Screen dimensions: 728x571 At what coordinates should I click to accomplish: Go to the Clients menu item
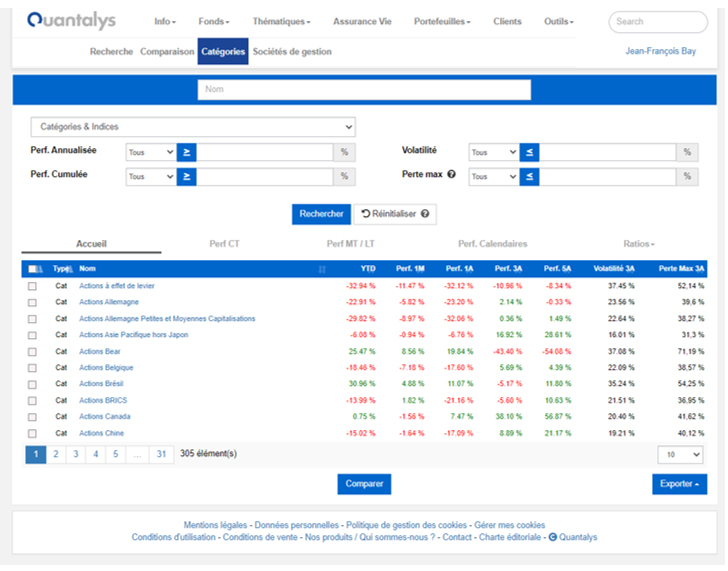coord(507,21)
